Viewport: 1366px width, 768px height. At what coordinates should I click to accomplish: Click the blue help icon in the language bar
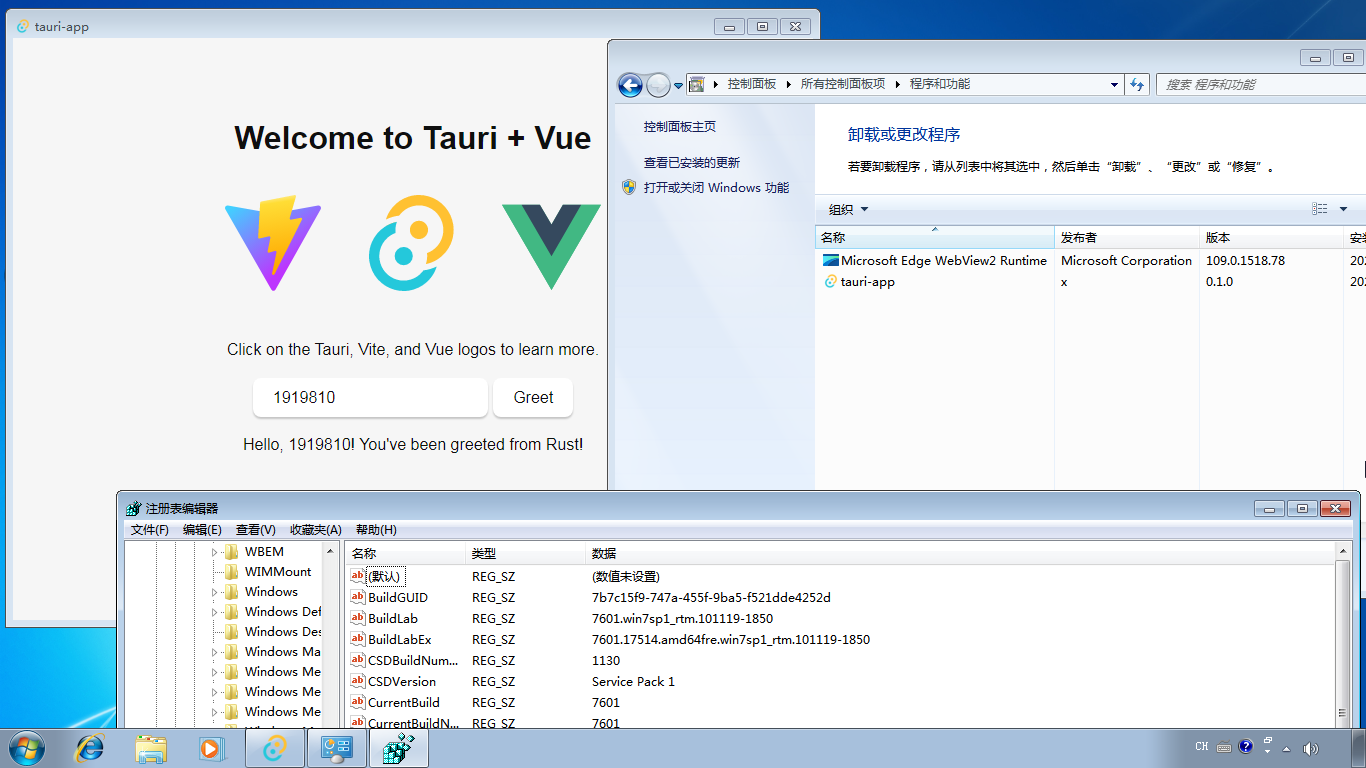[1246, 746]
